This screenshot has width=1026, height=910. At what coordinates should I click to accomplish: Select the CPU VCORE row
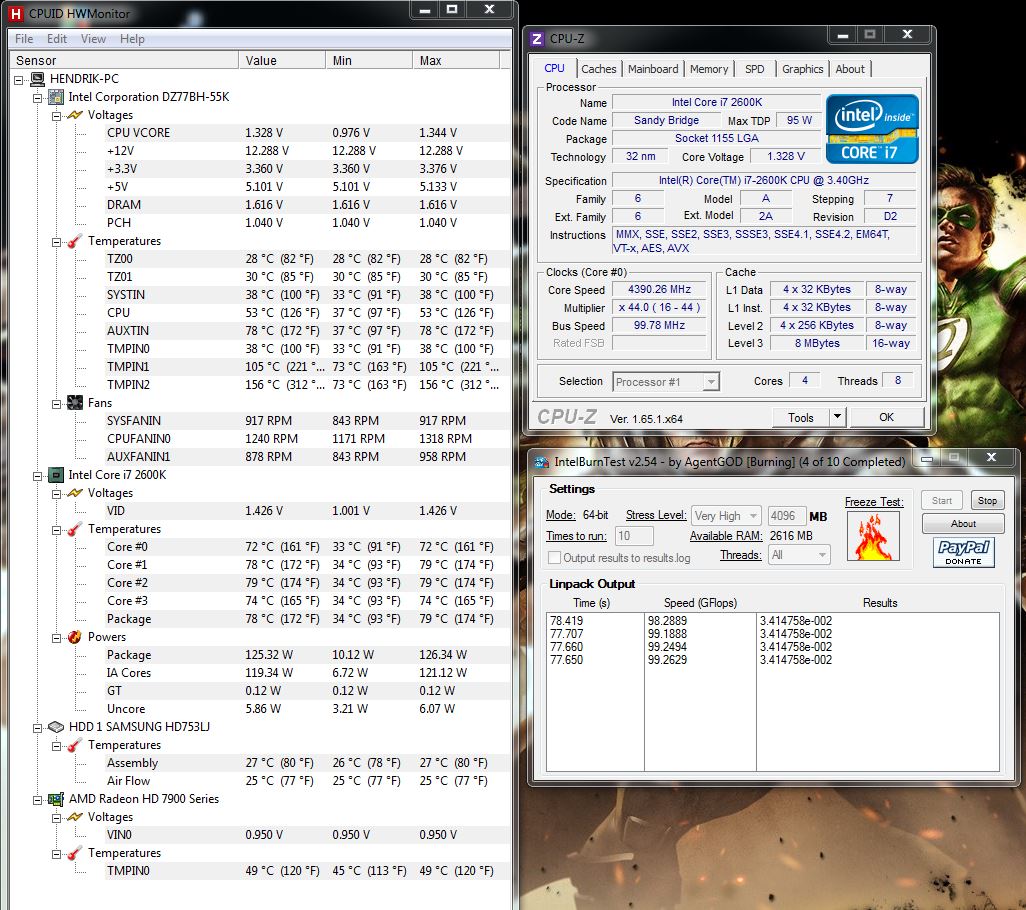tap(308, 133)
